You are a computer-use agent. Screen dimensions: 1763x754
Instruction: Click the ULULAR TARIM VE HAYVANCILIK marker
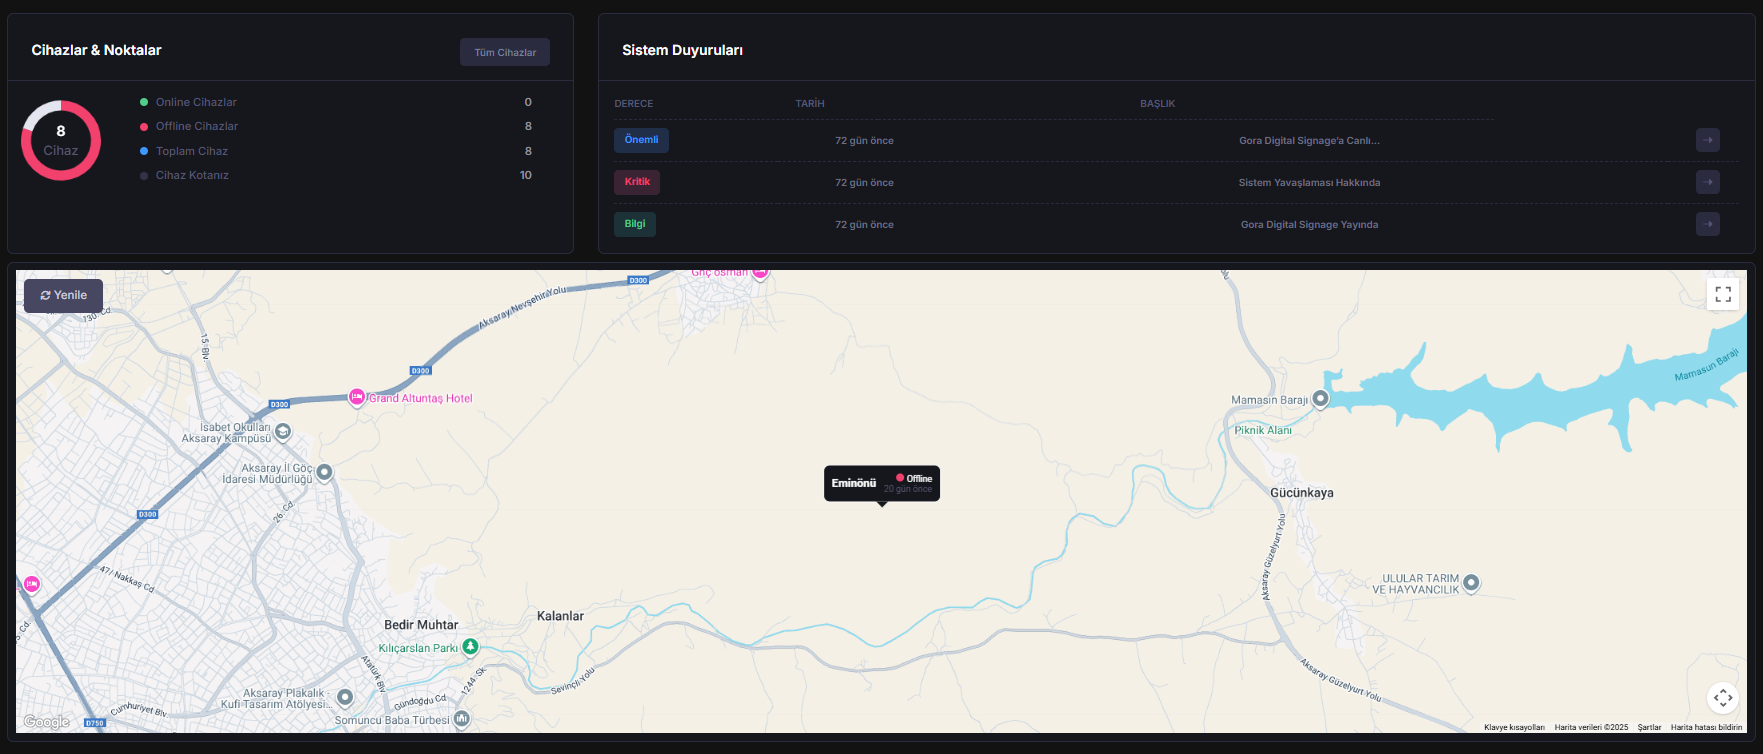tap(1471, 583)
